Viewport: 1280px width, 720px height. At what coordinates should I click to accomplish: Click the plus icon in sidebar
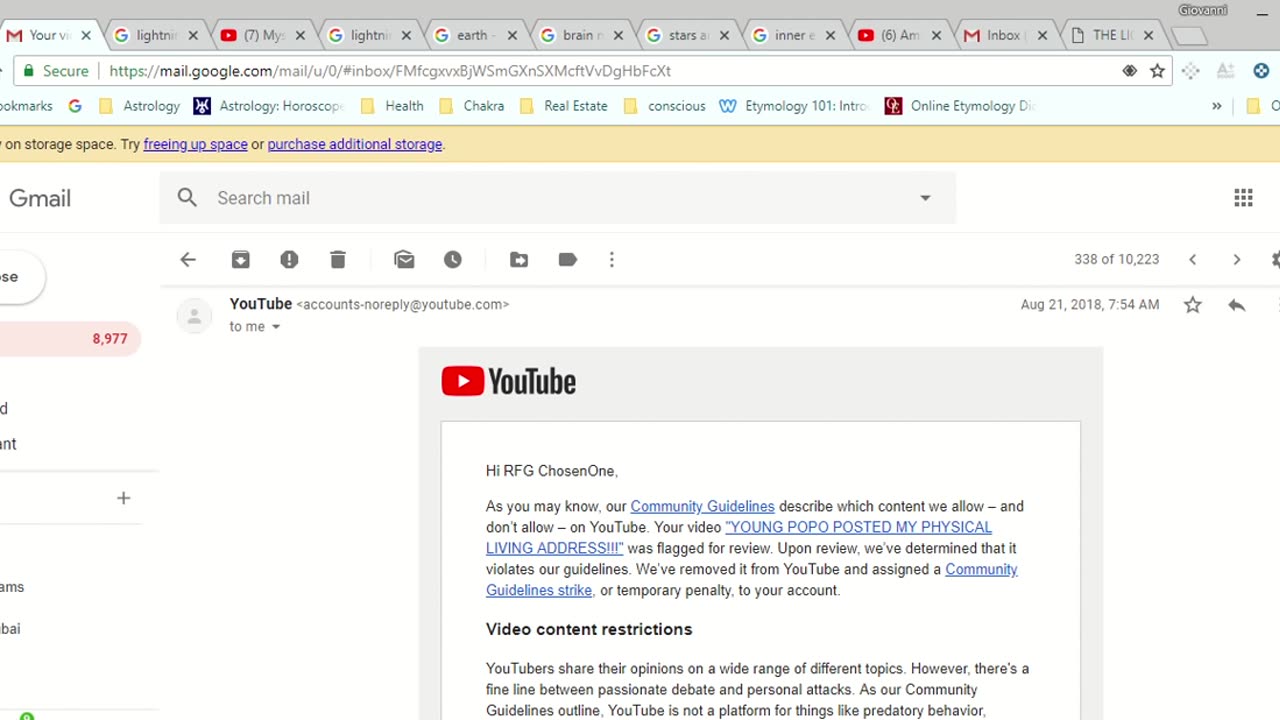pyautogui.click(x=123, y=498)
